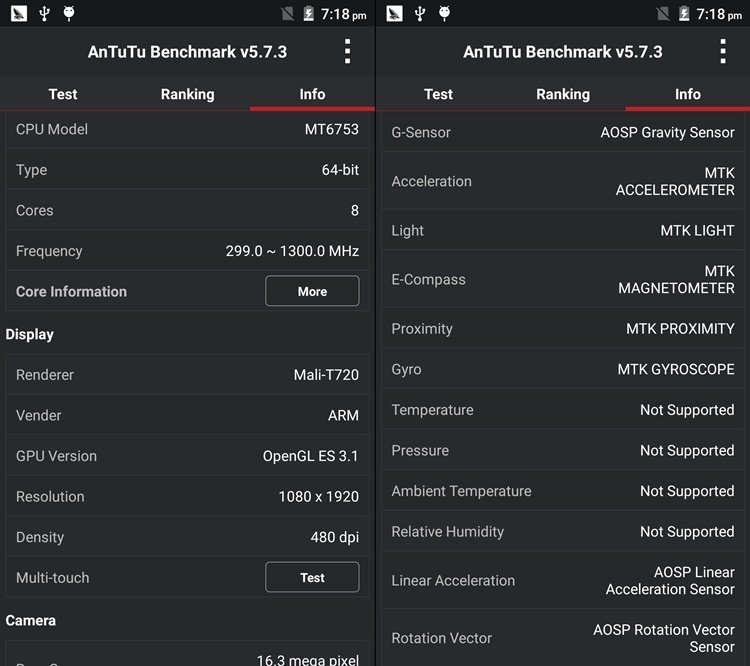Viewport: 750px width, 666px height.
Task: Tap the Camera section header
Action: click(x=31, y=621)
